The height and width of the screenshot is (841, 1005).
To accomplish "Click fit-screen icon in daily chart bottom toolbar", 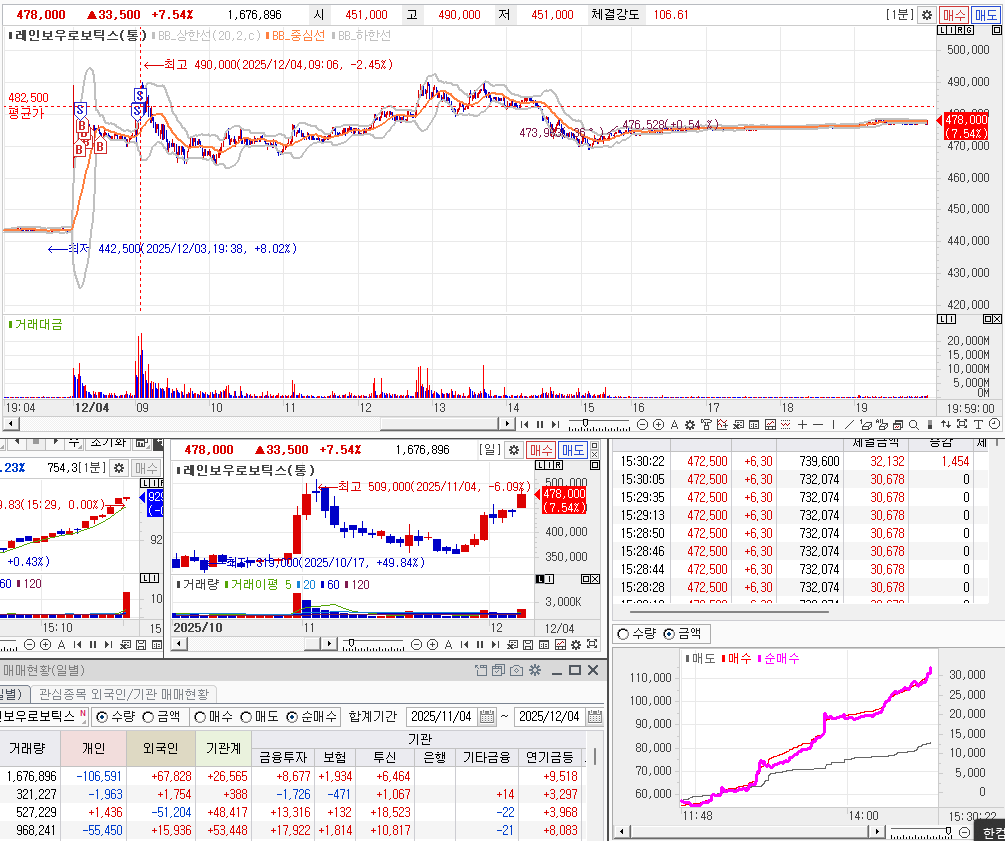I will pos(592,645).
